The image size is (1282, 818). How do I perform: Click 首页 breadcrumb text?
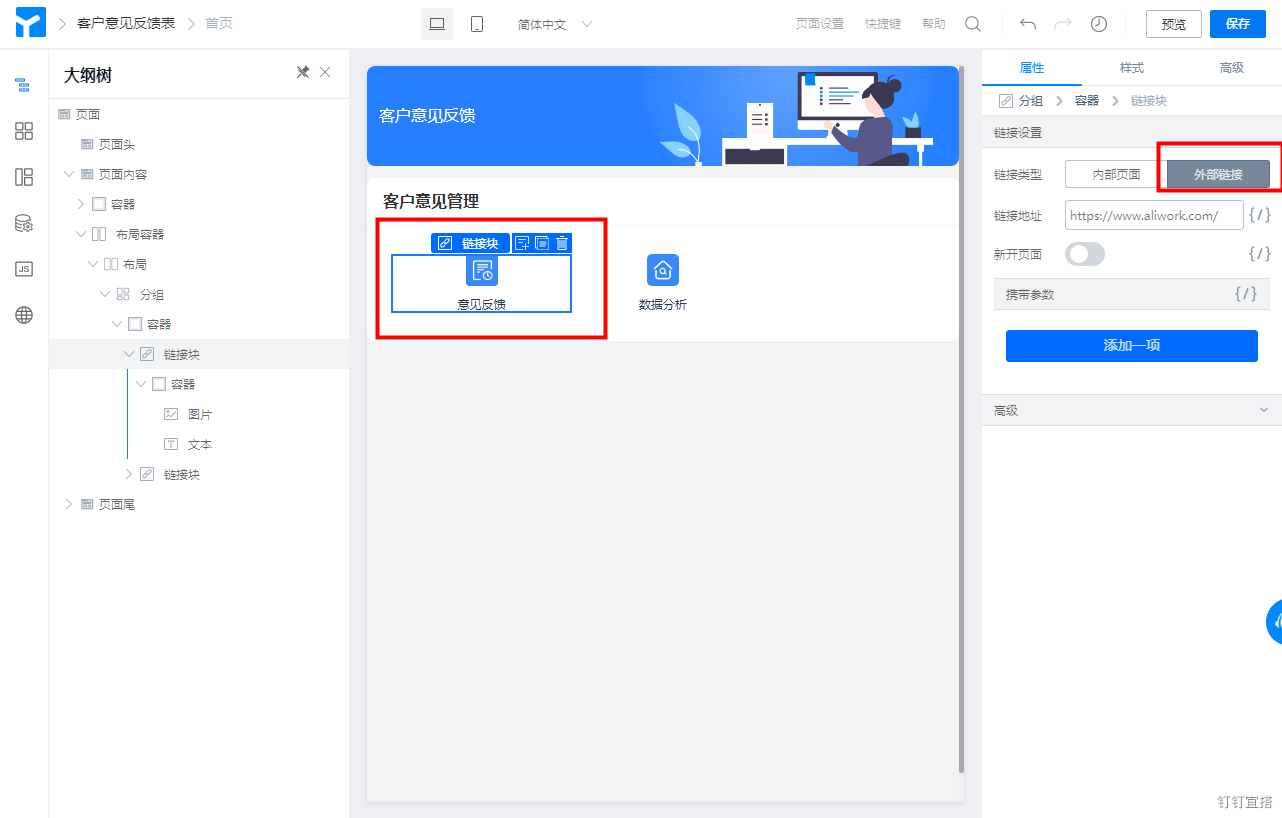tap(219, 23)
